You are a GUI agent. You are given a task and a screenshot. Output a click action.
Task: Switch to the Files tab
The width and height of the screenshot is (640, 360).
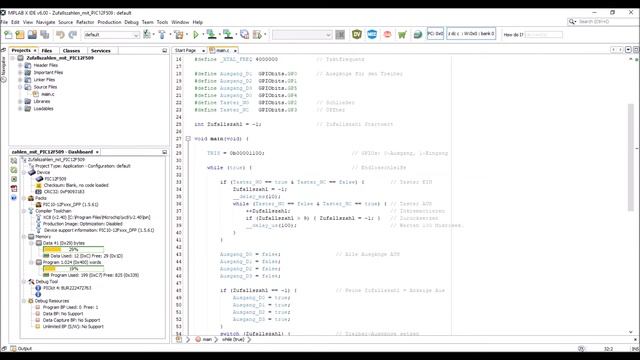pos(47,51)
